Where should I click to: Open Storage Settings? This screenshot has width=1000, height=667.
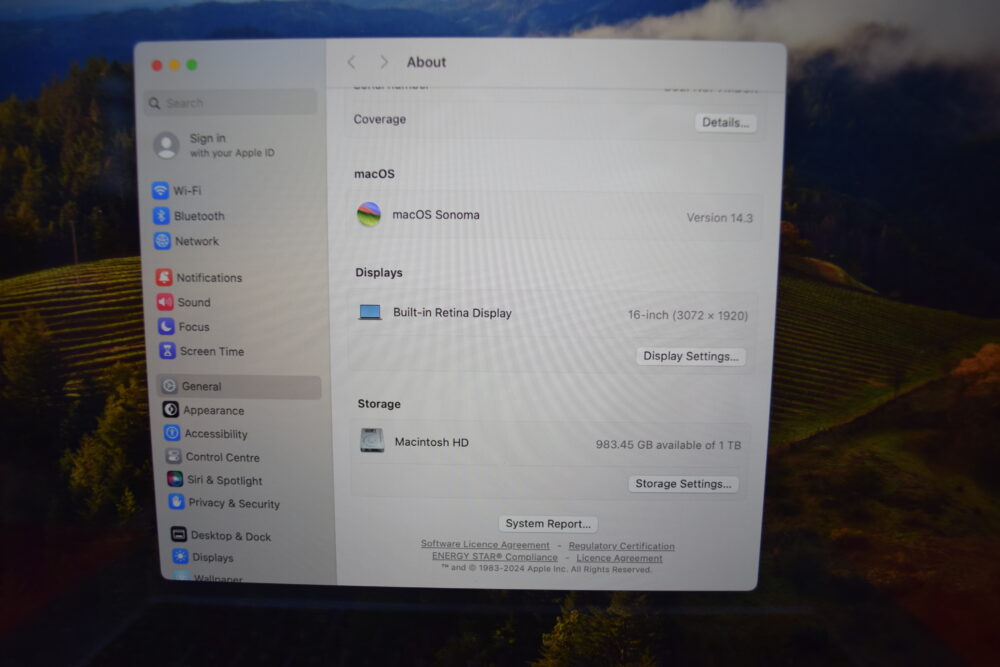pyautogui.click(x=683, y=483)
